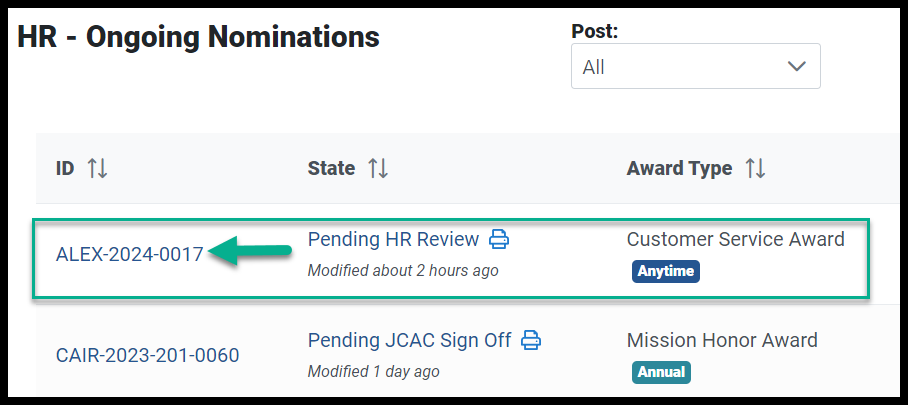The height and width of the screenshot is (405, 908).
Task: Click the Annual badge
Action: coord(661,373)
